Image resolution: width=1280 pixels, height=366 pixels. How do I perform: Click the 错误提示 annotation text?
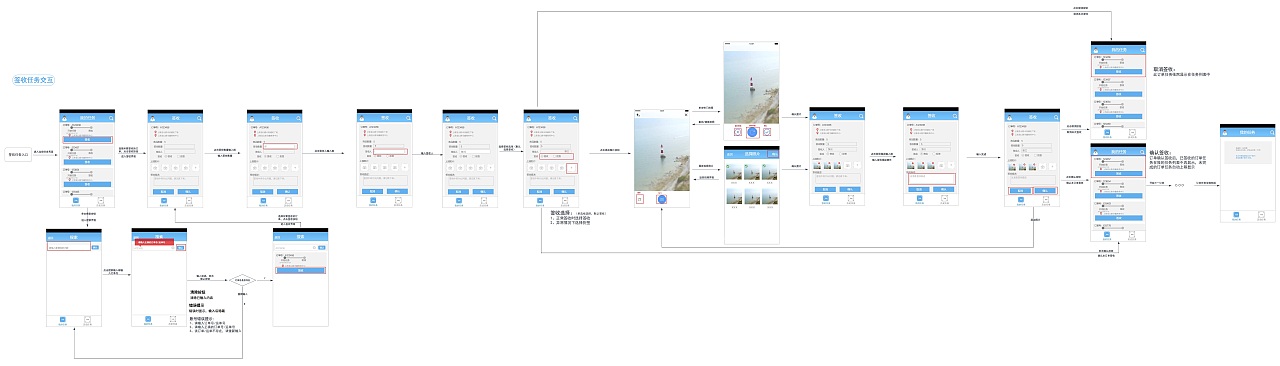tap(197, 306)
